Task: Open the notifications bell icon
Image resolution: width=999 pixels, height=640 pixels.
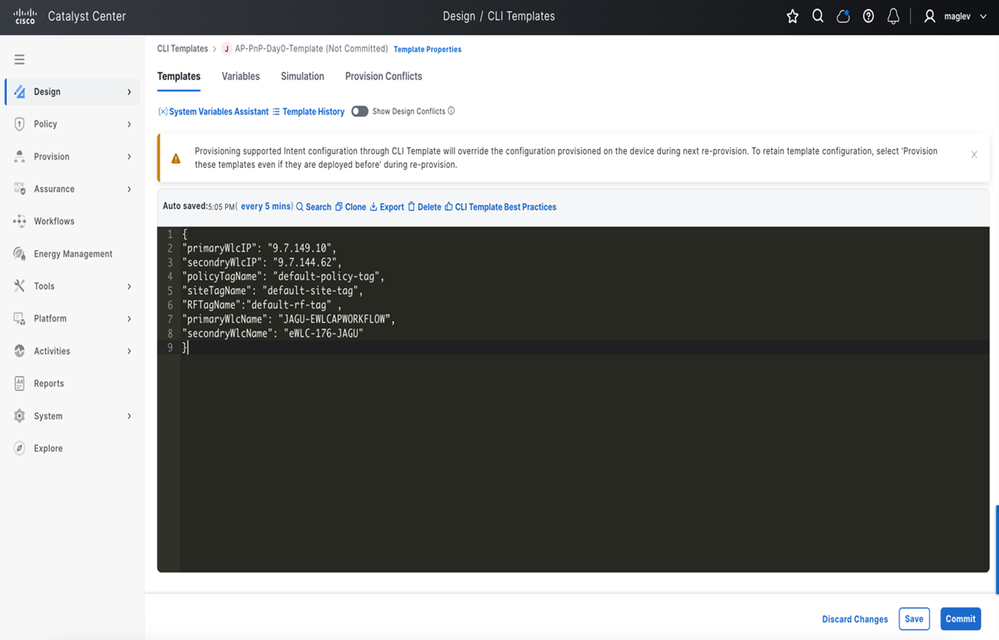Action: pos(893,17)
